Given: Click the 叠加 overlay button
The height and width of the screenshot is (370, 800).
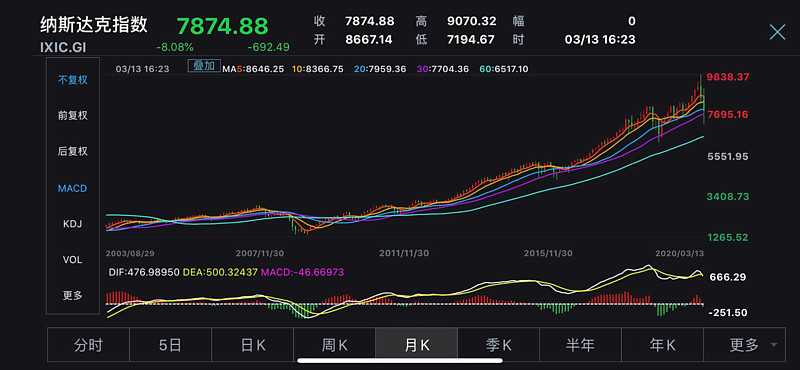Looking at the screenshot, I should click(x=204, y=66).
